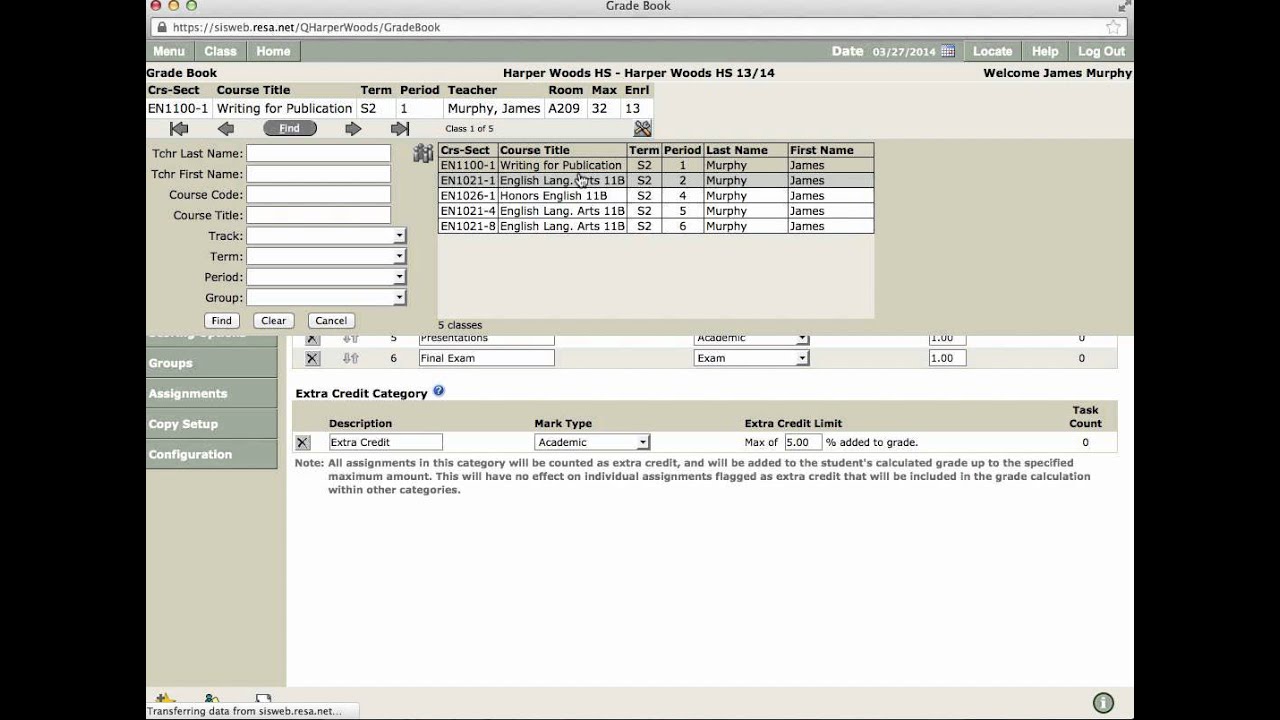Click the Course Title input field
This screenshot has width=1280, height=720.
(x=319, y=215)
